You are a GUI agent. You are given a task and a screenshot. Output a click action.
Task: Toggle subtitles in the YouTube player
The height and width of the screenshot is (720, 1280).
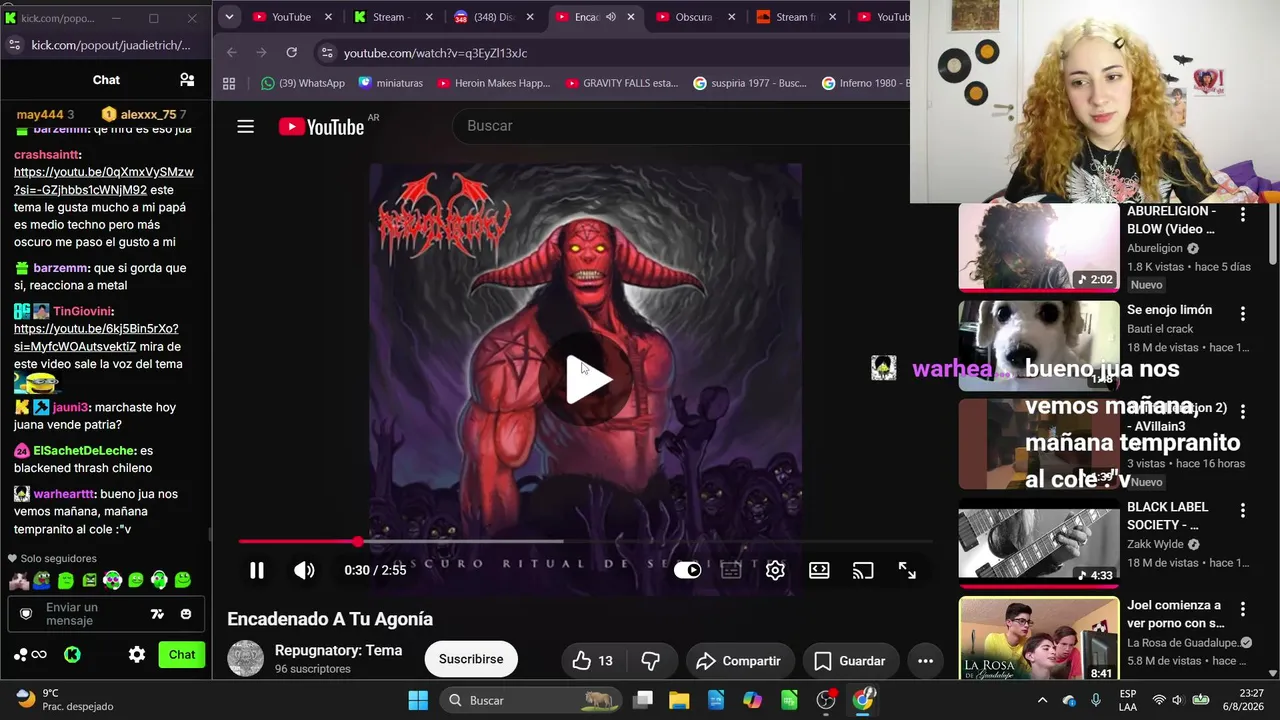(x=731, y=570)
